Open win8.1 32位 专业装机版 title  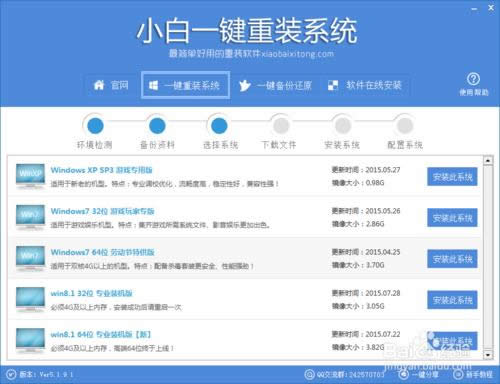(x=91, y=293)
